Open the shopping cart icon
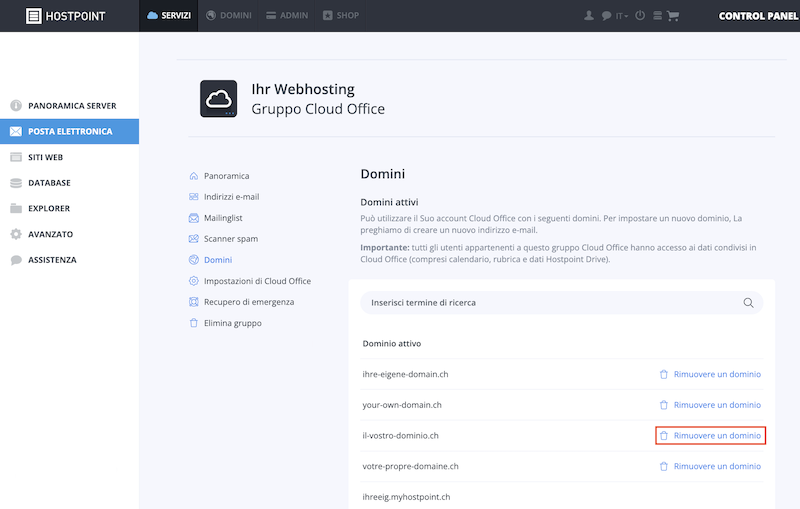Image resolution: width=800 pixels, height=509 pixels. 673,16
